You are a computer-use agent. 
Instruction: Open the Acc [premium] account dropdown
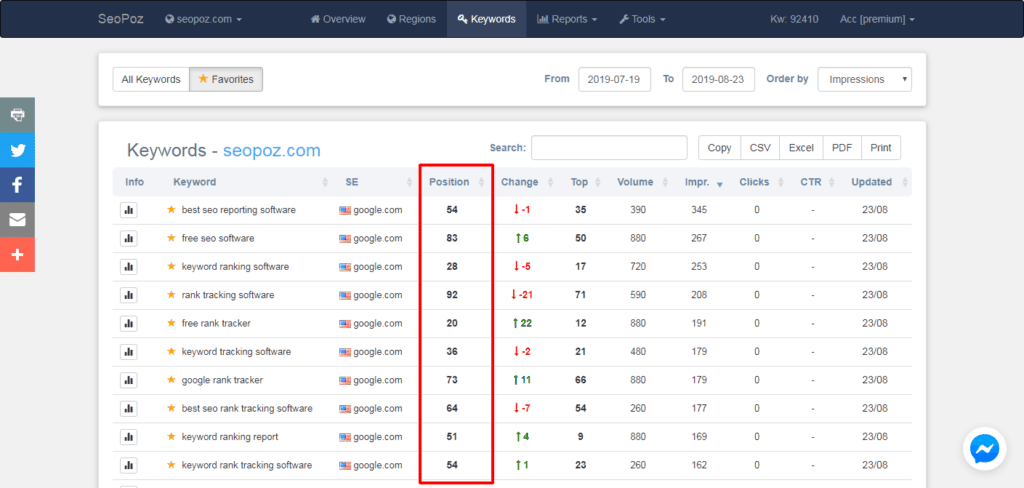tap(877, 19)
